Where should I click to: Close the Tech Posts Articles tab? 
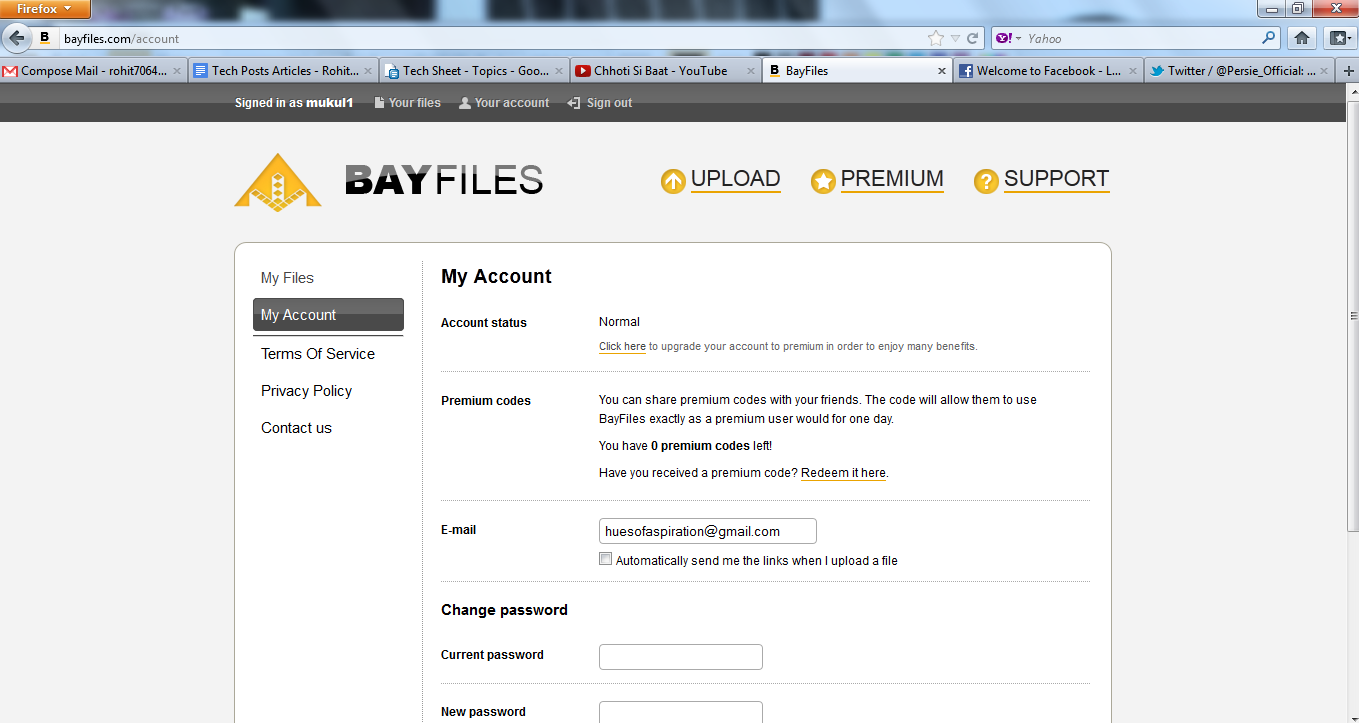[x=368, y=71]
